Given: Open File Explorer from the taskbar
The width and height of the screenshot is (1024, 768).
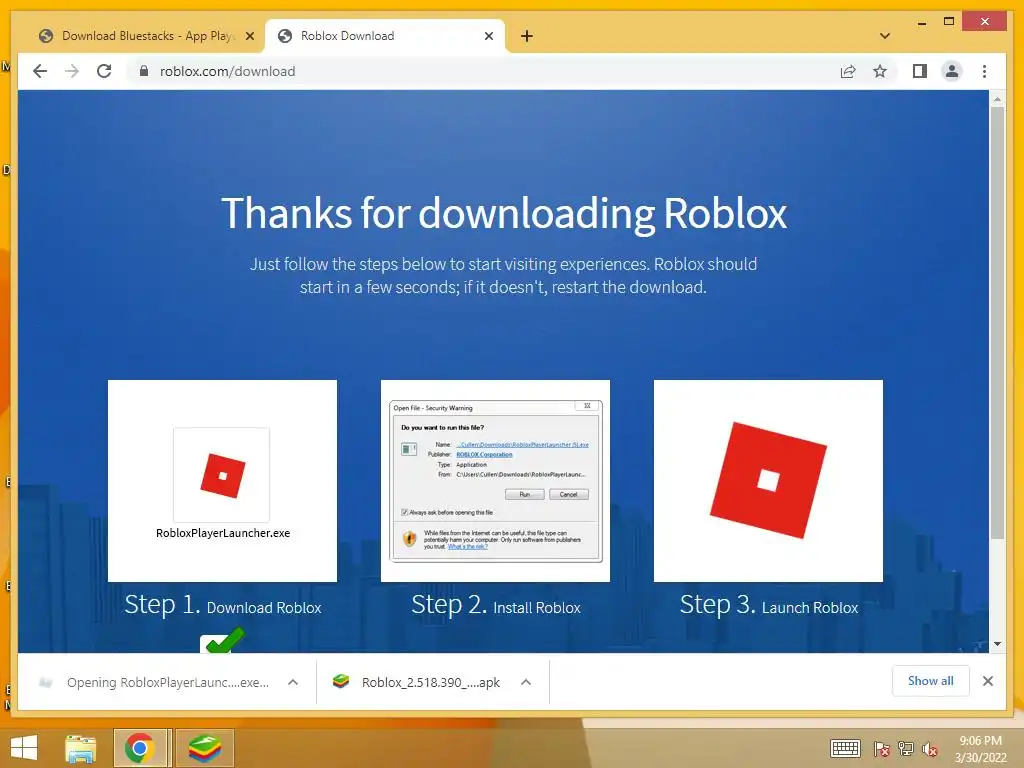Looking at the screenshot, I should [x=81, y=748].
